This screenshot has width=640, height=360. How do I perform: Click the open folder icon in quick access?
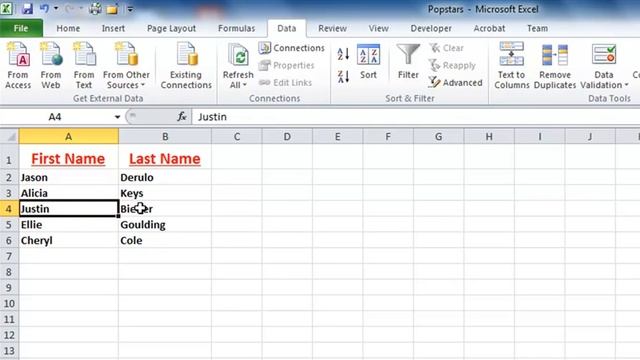coord(112,8)
